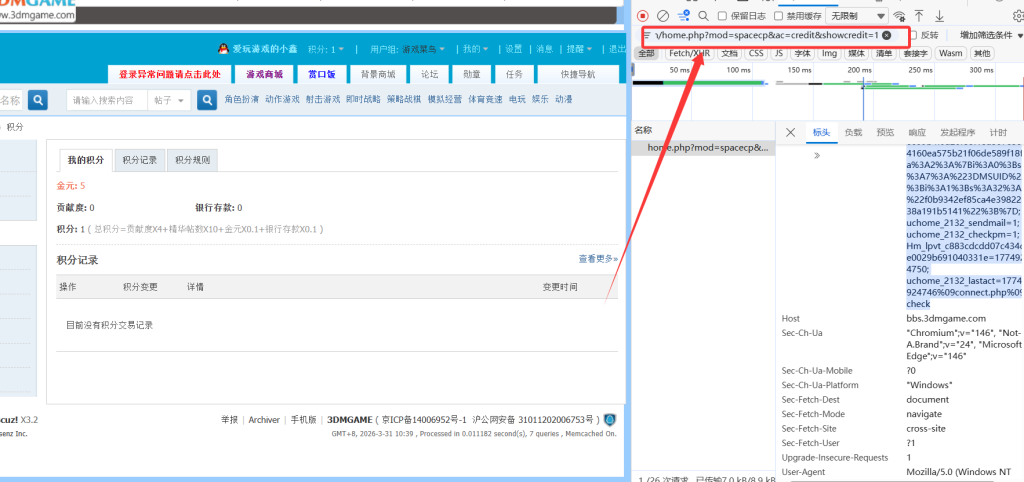1024x482 pixels.
Task: Open the 无限制 throttling dropdown
Action: tap(857, 16)
